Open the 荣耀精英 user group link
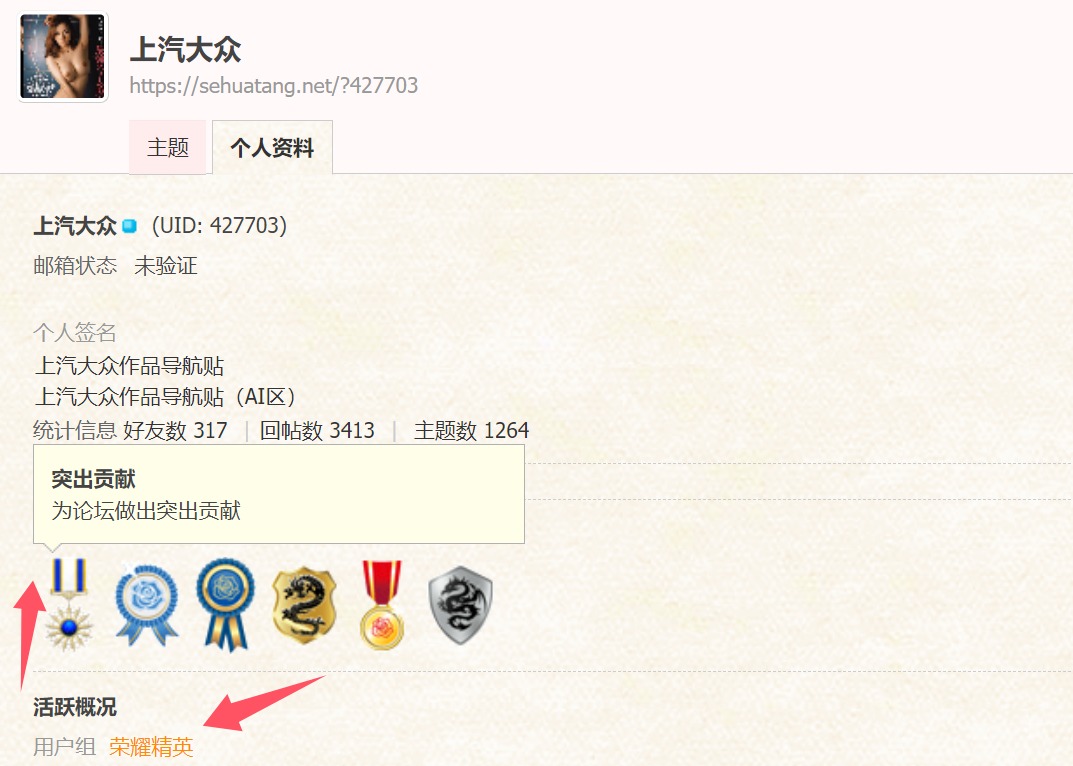The image size is (1073, 766). pos(151,746)
